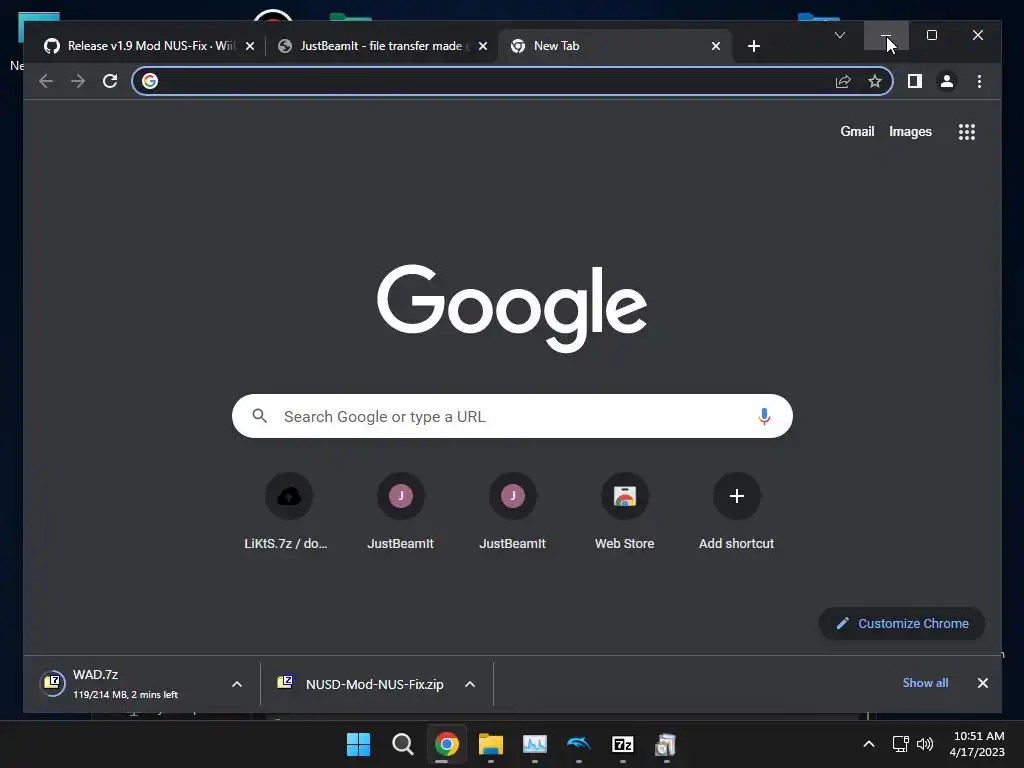Click the share this page icon

843,81
